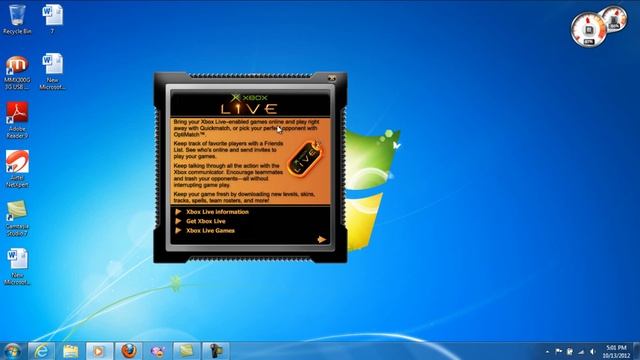Click the 'Bring your Xbox Live-enabled games online' paragraph

click(246, 128)
